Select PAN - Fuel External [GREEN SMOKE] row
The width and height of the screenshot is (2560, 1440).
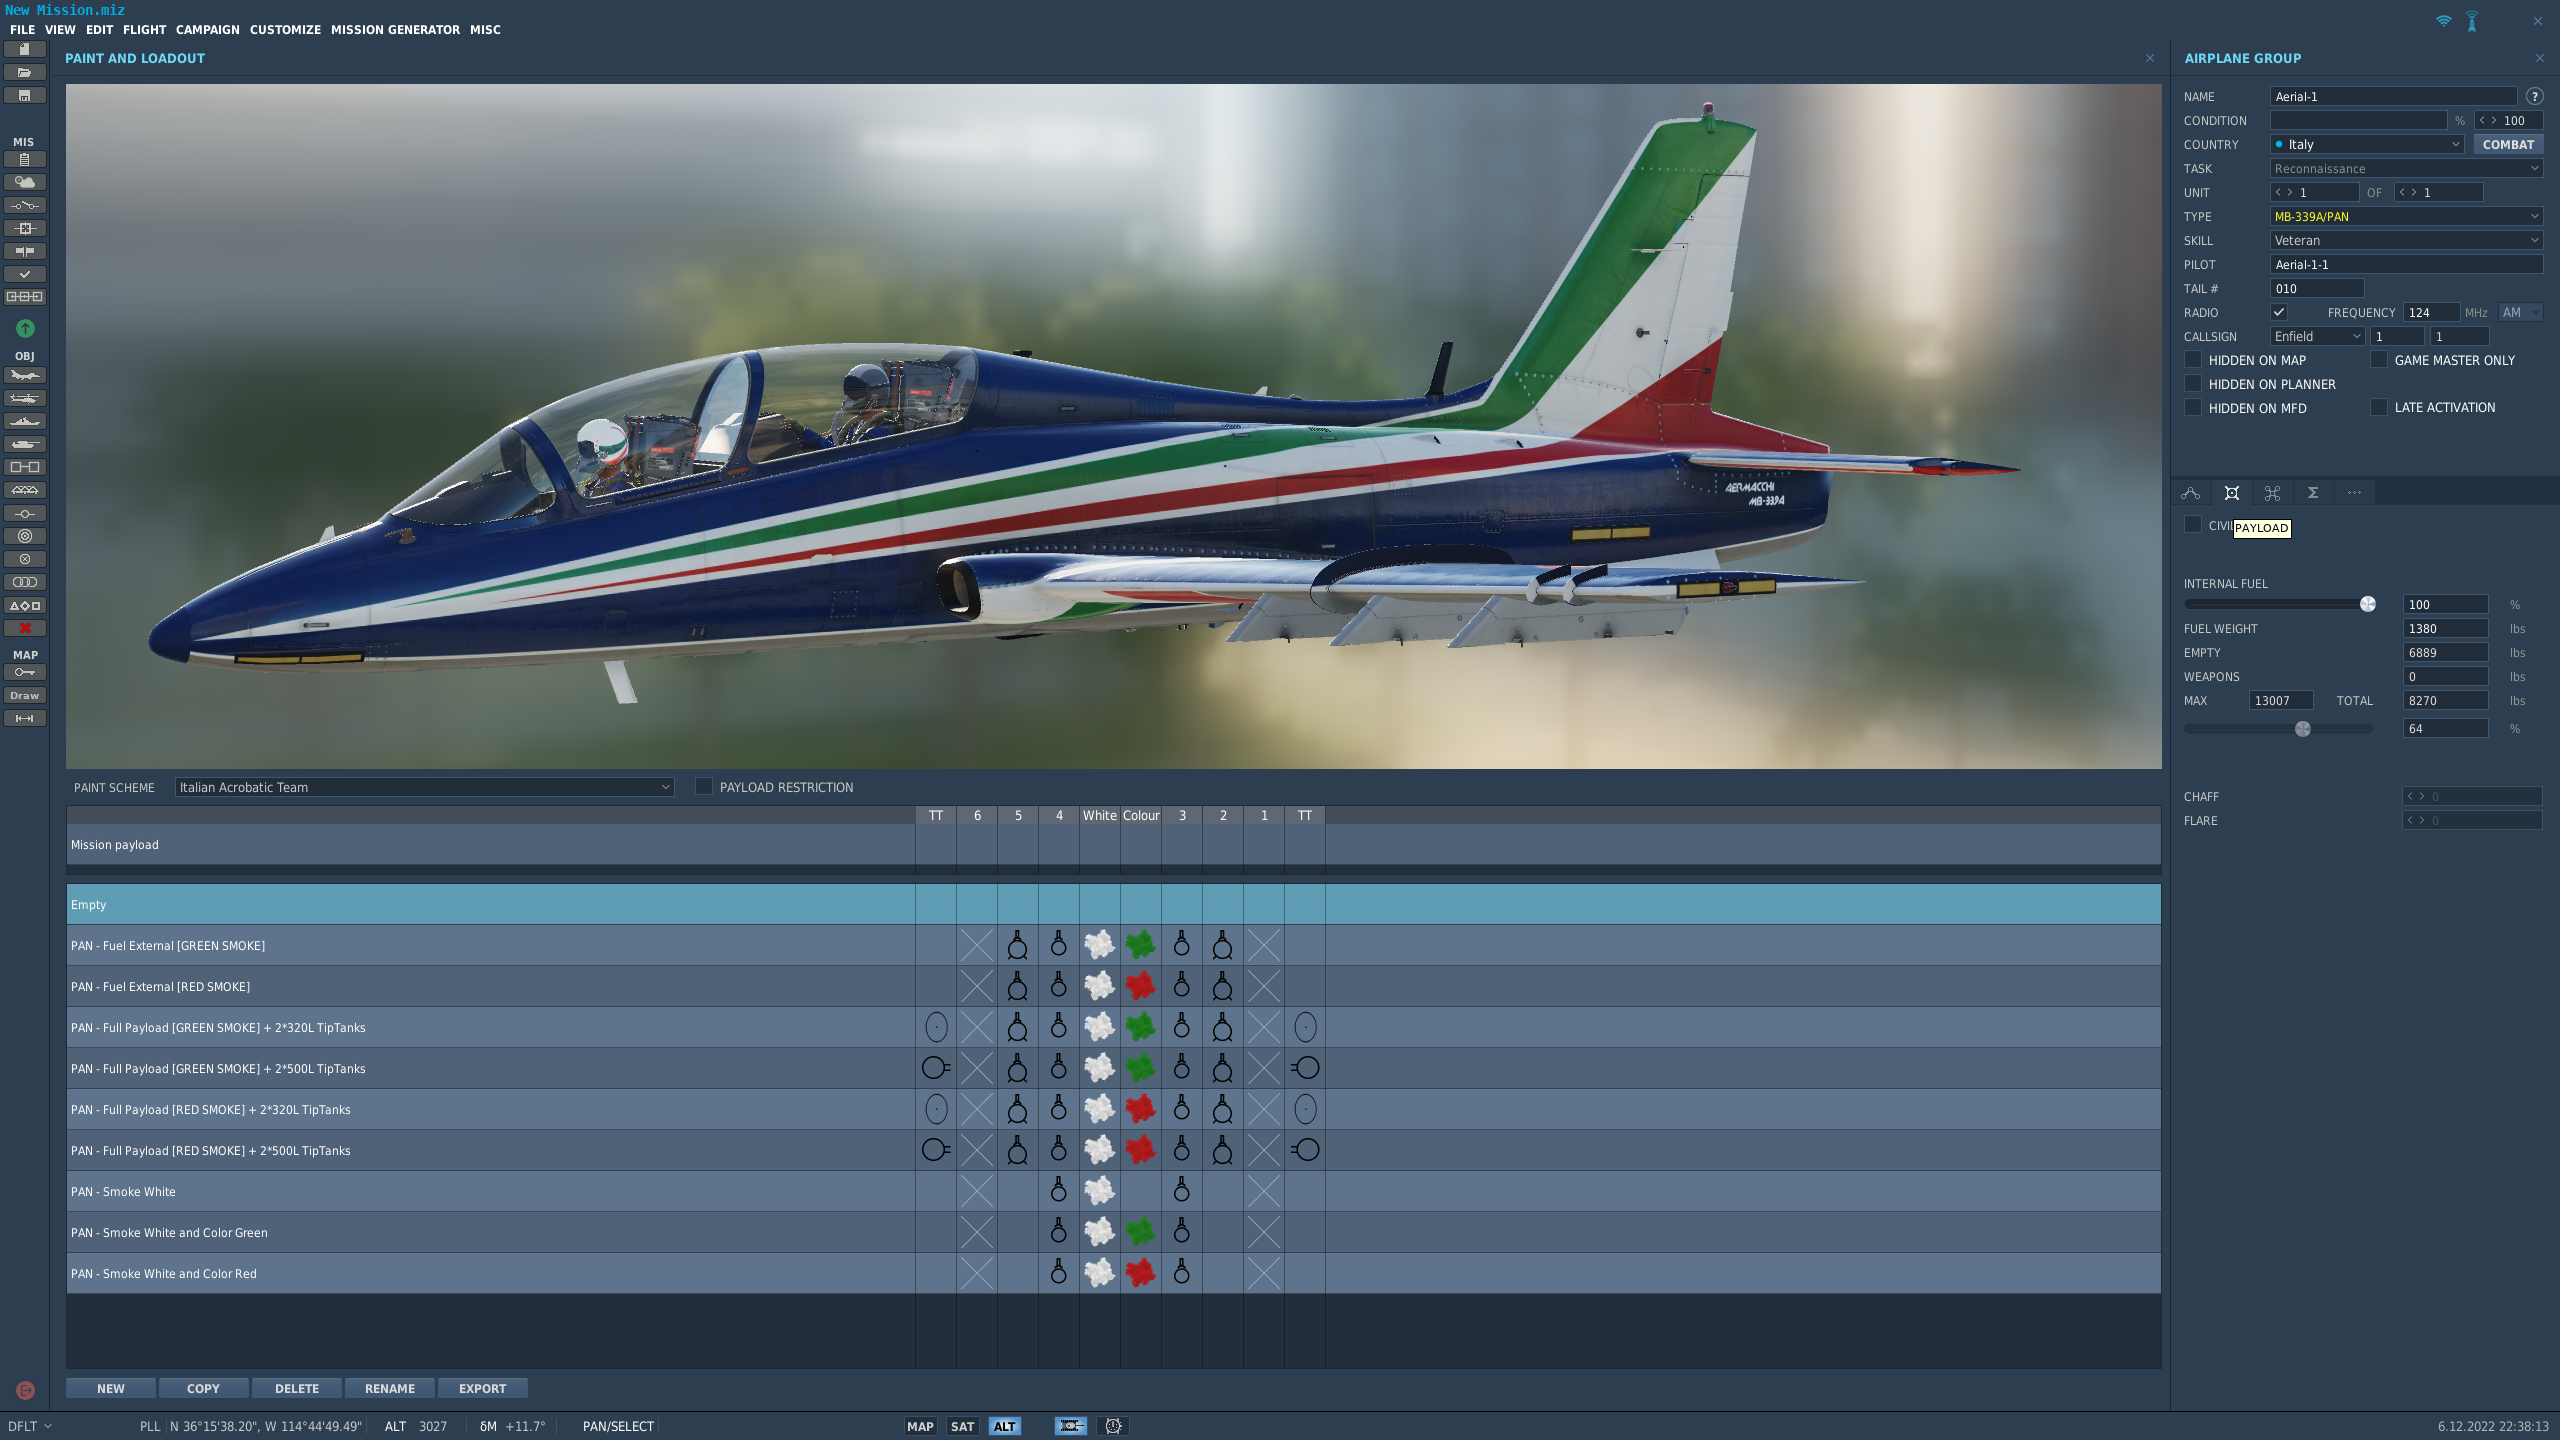(1113, 945)
